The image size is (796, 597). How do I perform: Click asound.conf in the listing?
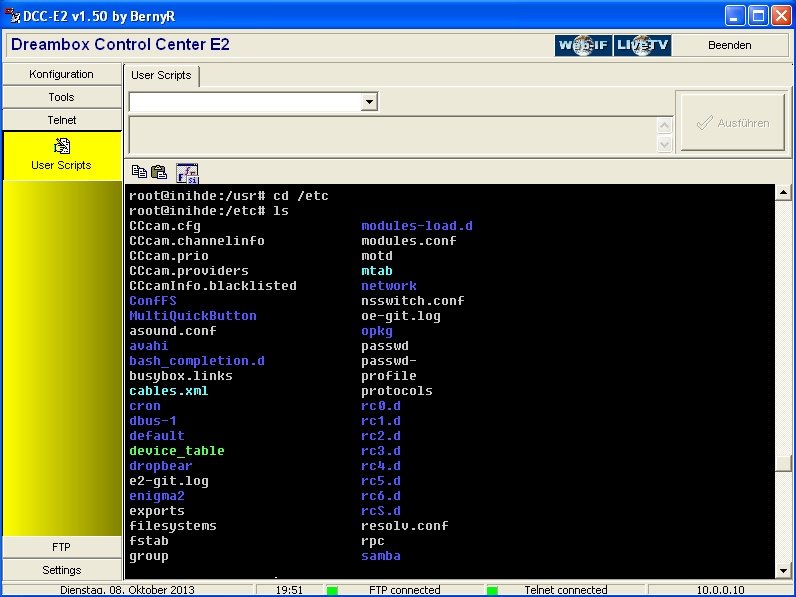[x=173, y=330]
